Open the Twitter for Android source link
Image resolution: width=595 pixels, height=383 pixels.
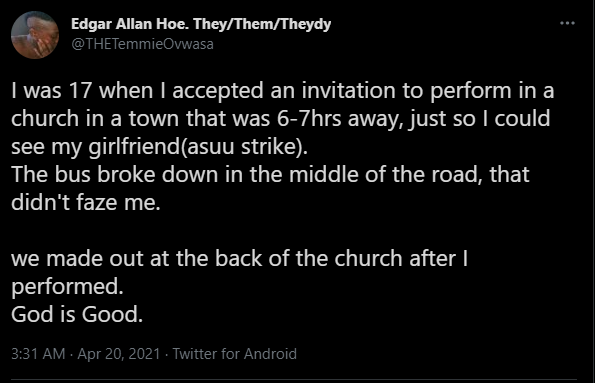(235, 354)
